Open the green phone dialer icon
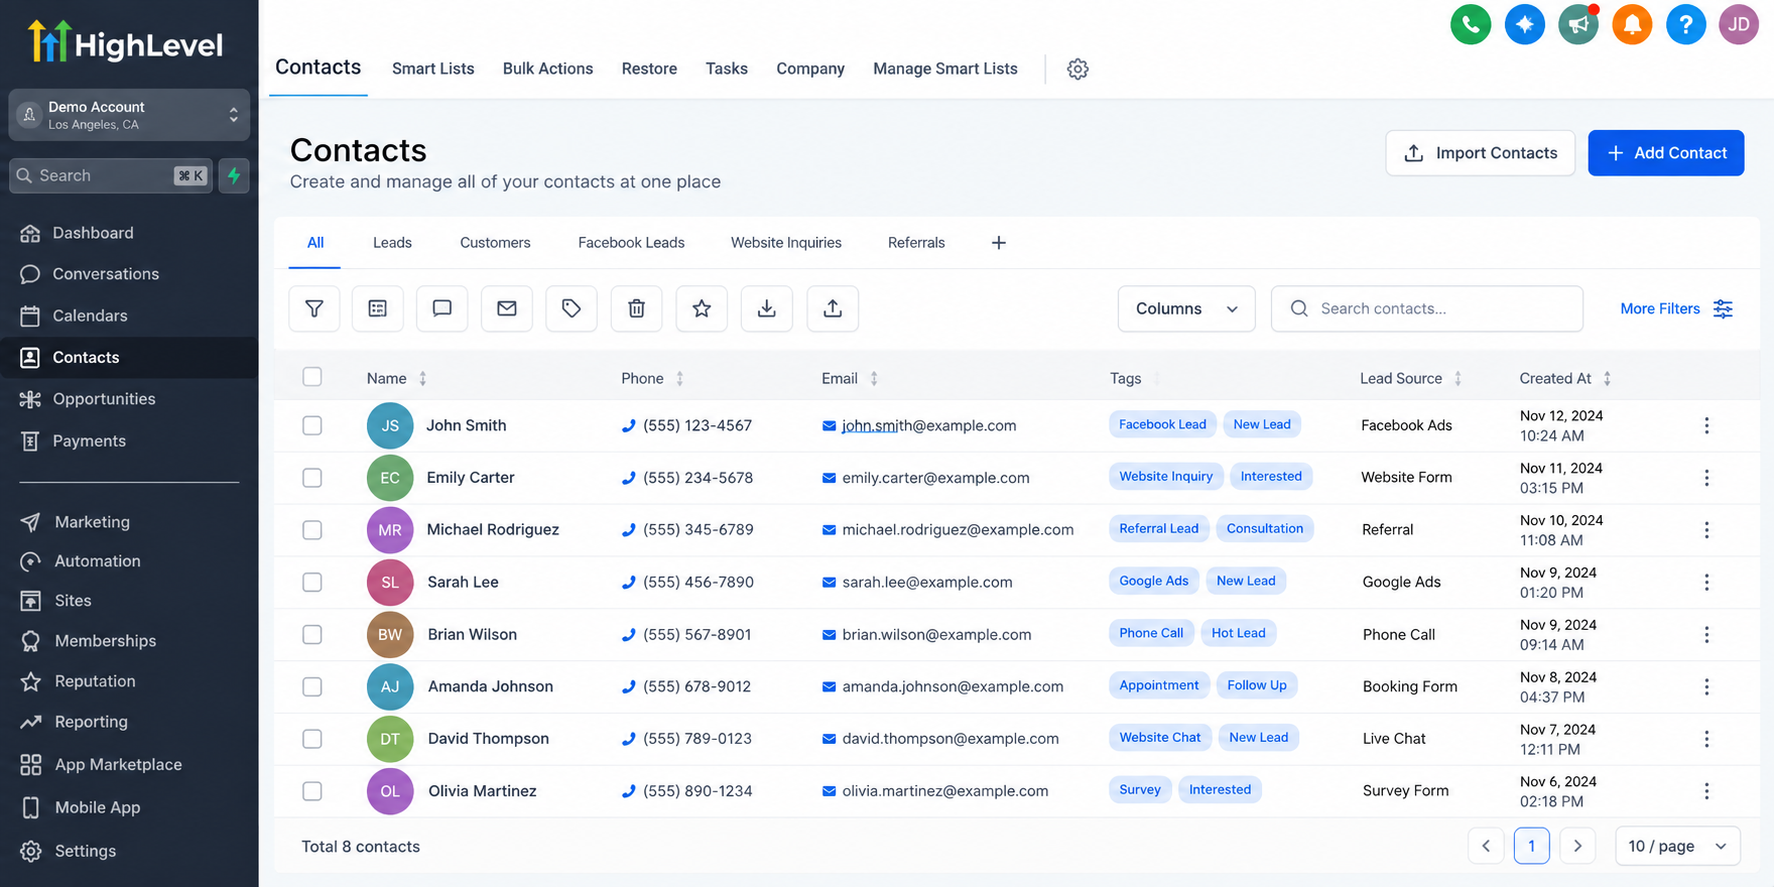 [1470, 25]
